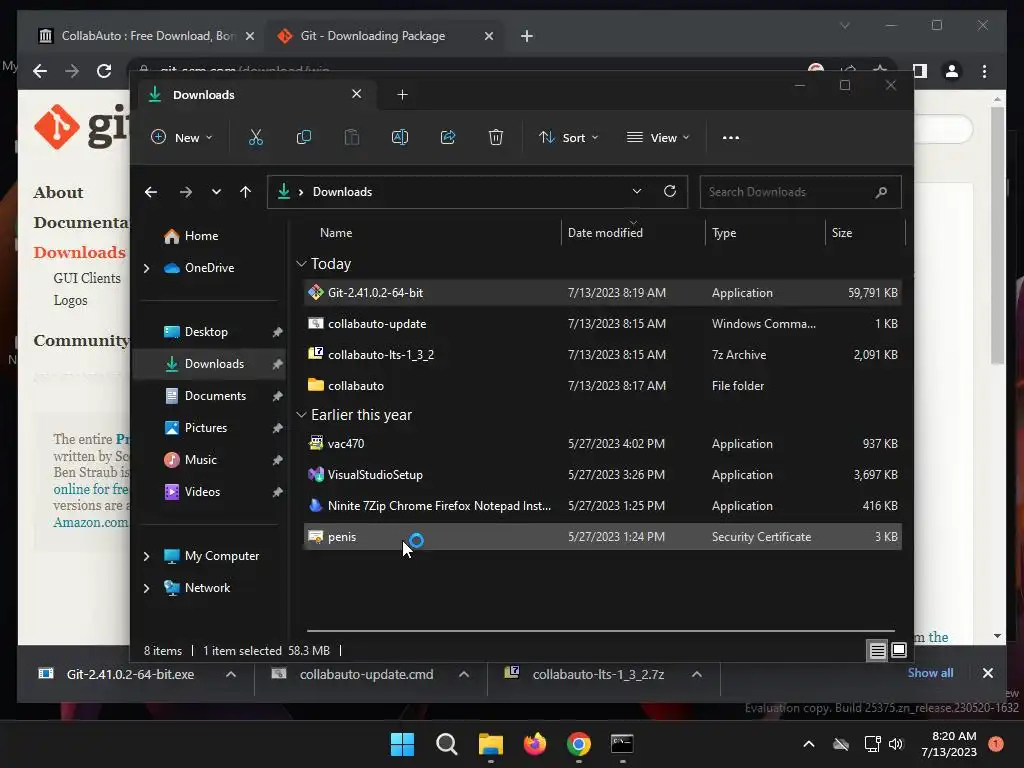The width and height of the screenshot is (1024, 768).
Task: Select the collabauto-lts-1_3_2 archive file
Action: (x=602, y=355)
